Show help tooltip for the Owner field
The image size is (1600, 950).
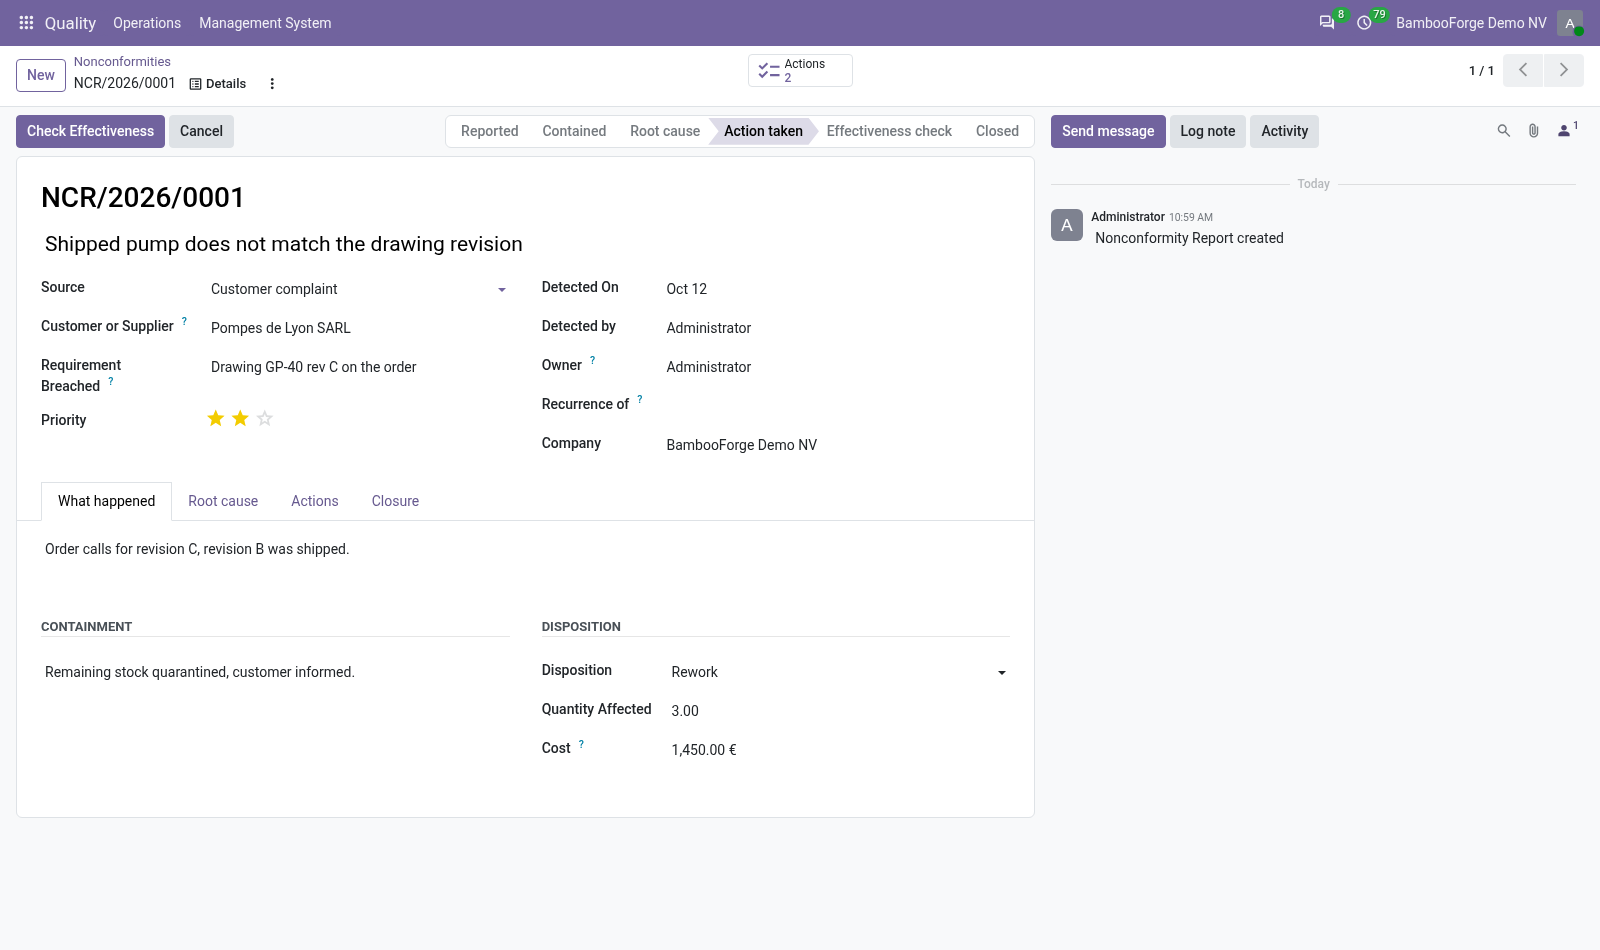[x=592, y=360]
